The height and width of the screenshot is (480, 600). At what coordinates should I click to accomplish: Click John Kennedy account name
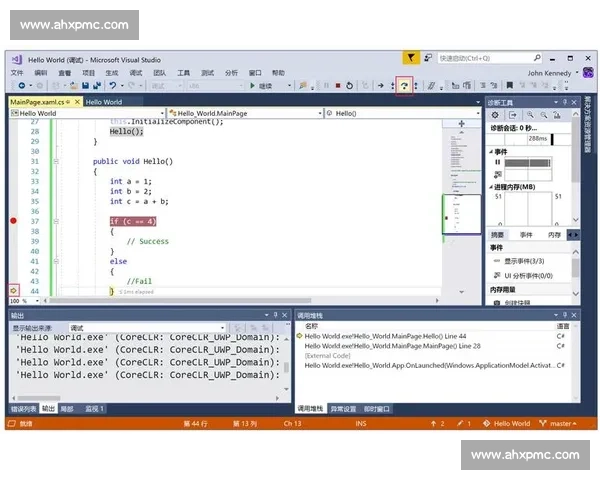pos(549,73)
